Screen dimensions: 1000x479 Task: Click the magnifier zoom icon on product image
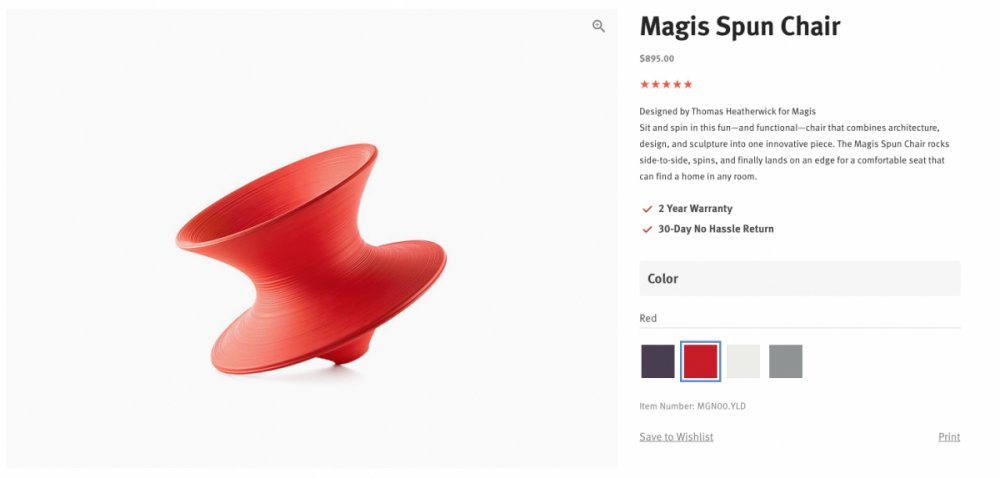pyautogui.click(x=598, y=27)
